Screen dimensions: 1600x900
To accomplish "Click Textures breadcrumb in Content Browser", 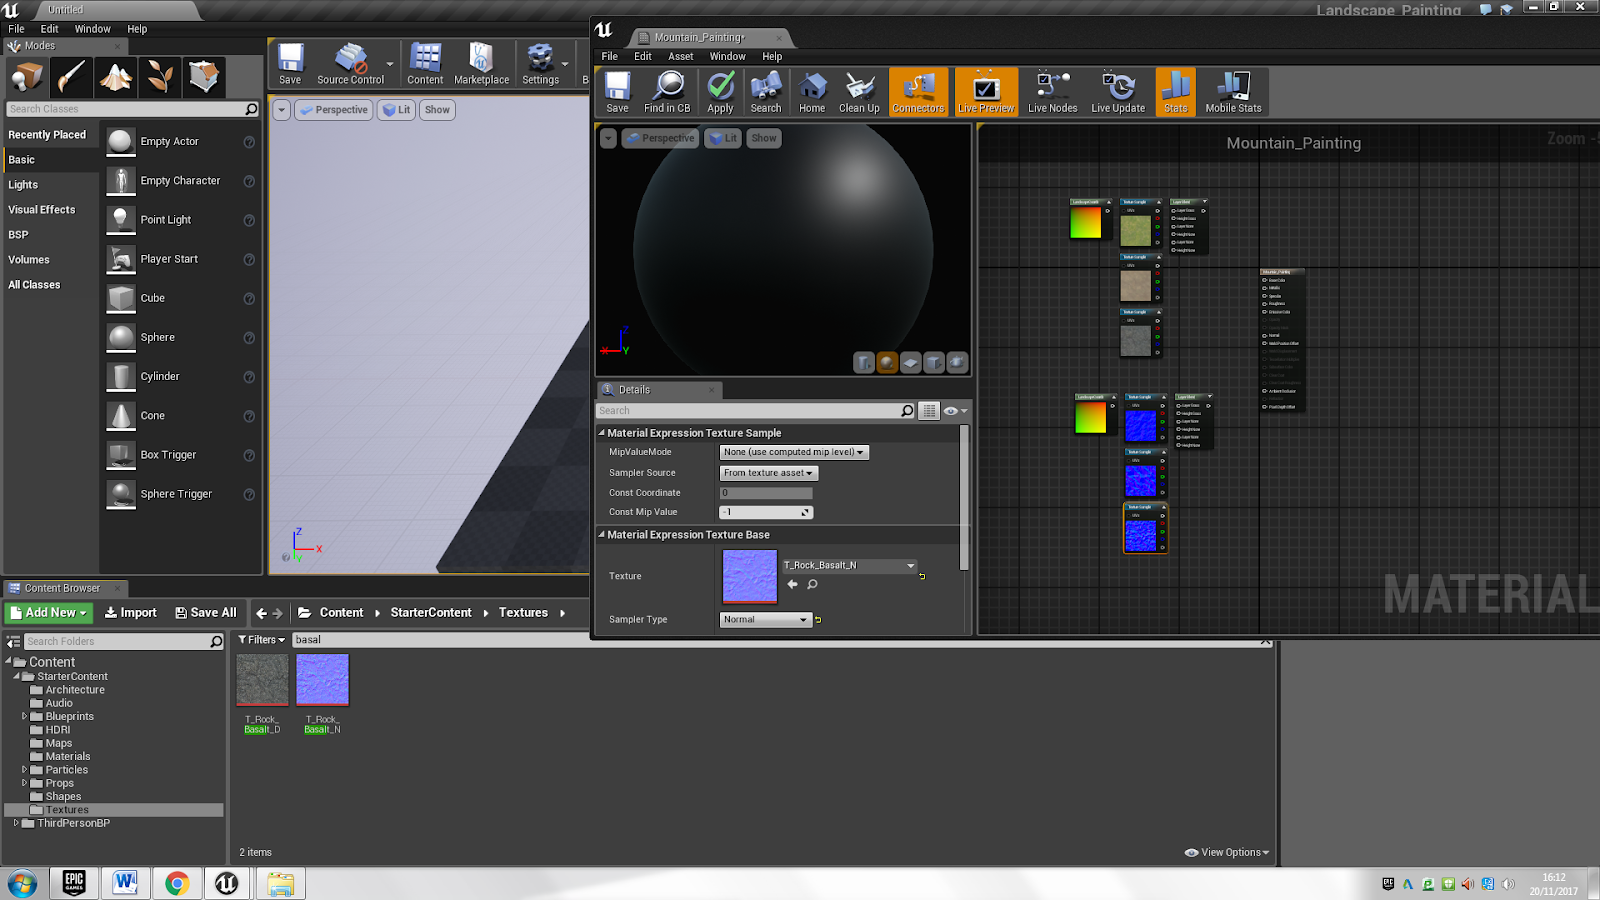I will click(x=523, y=613).
